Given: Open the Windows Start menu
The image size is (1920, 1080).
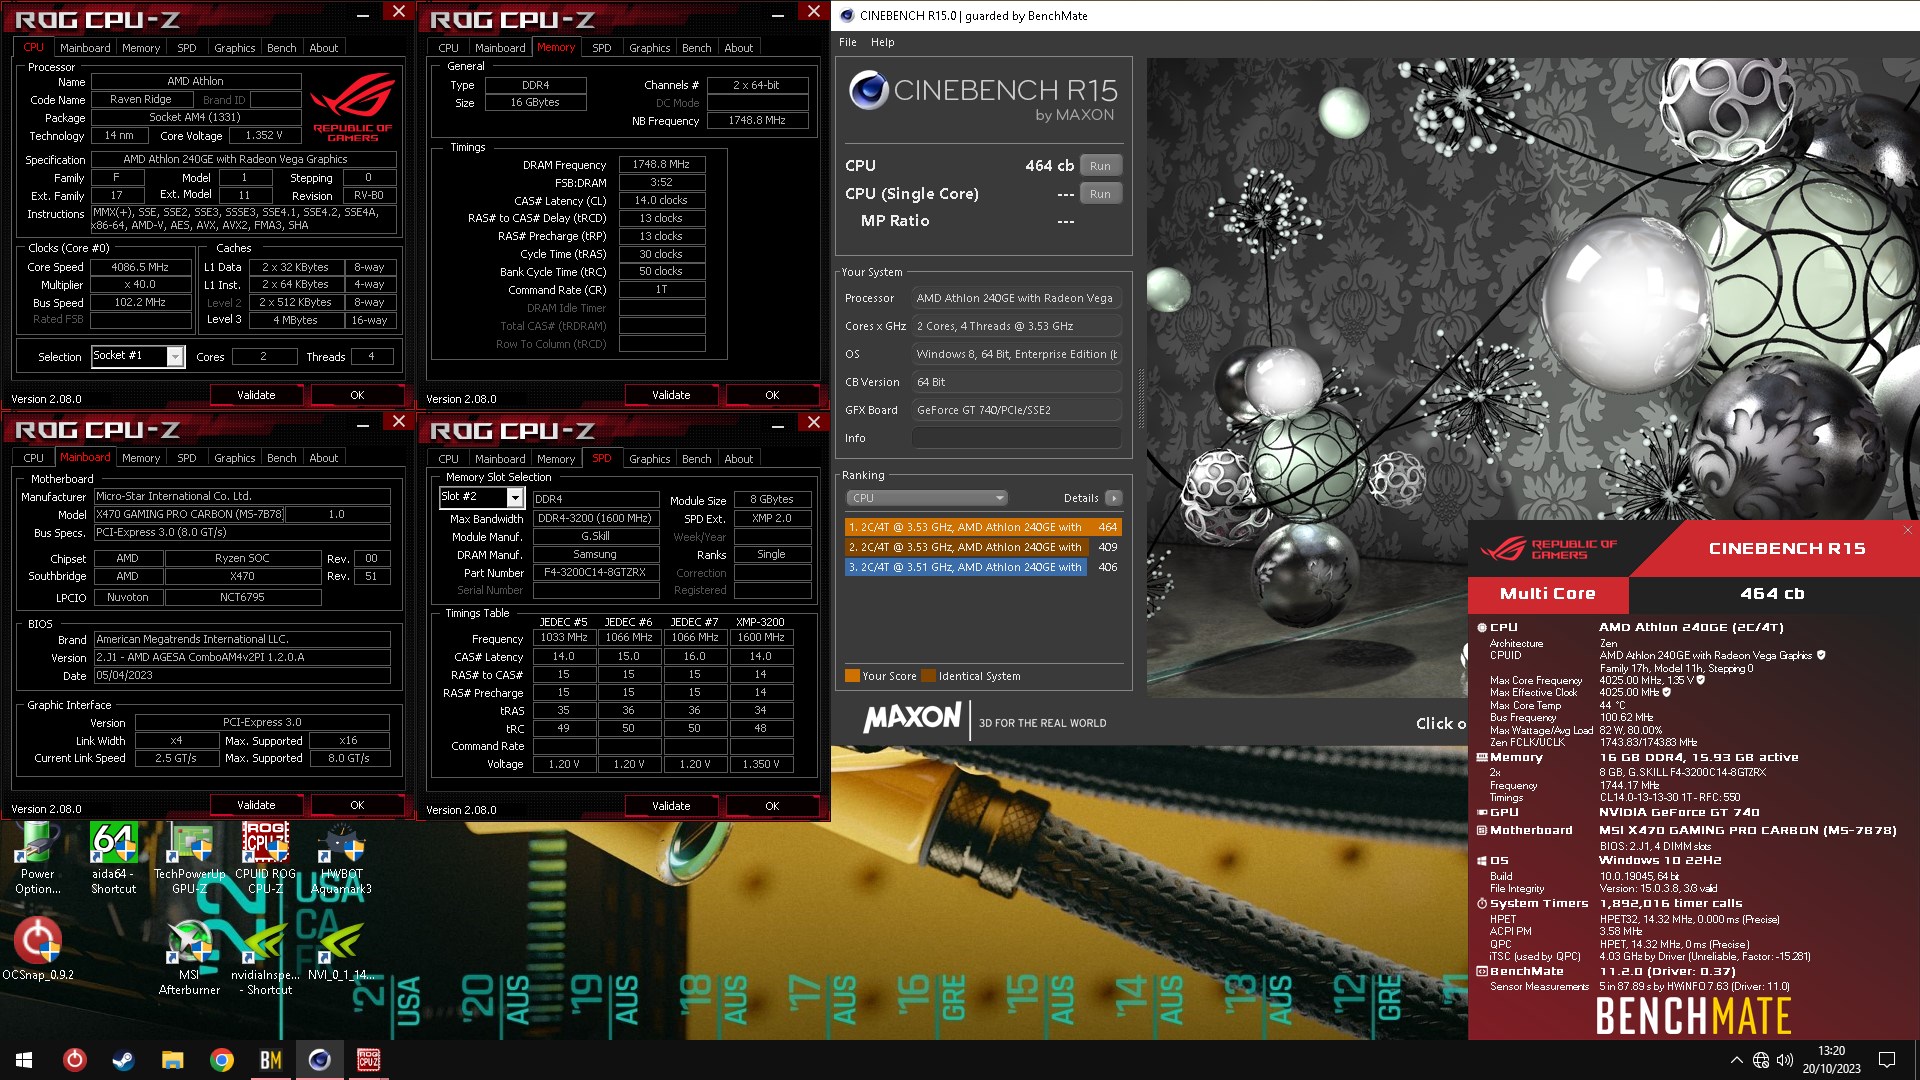Looking at the screenshot, I should pos(24,1060).
